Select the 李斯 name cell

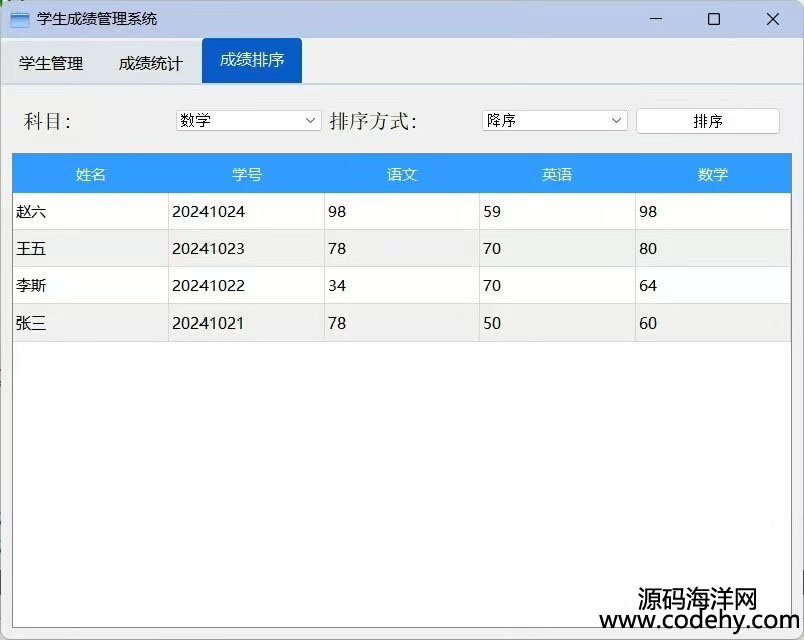click(91, 286)
